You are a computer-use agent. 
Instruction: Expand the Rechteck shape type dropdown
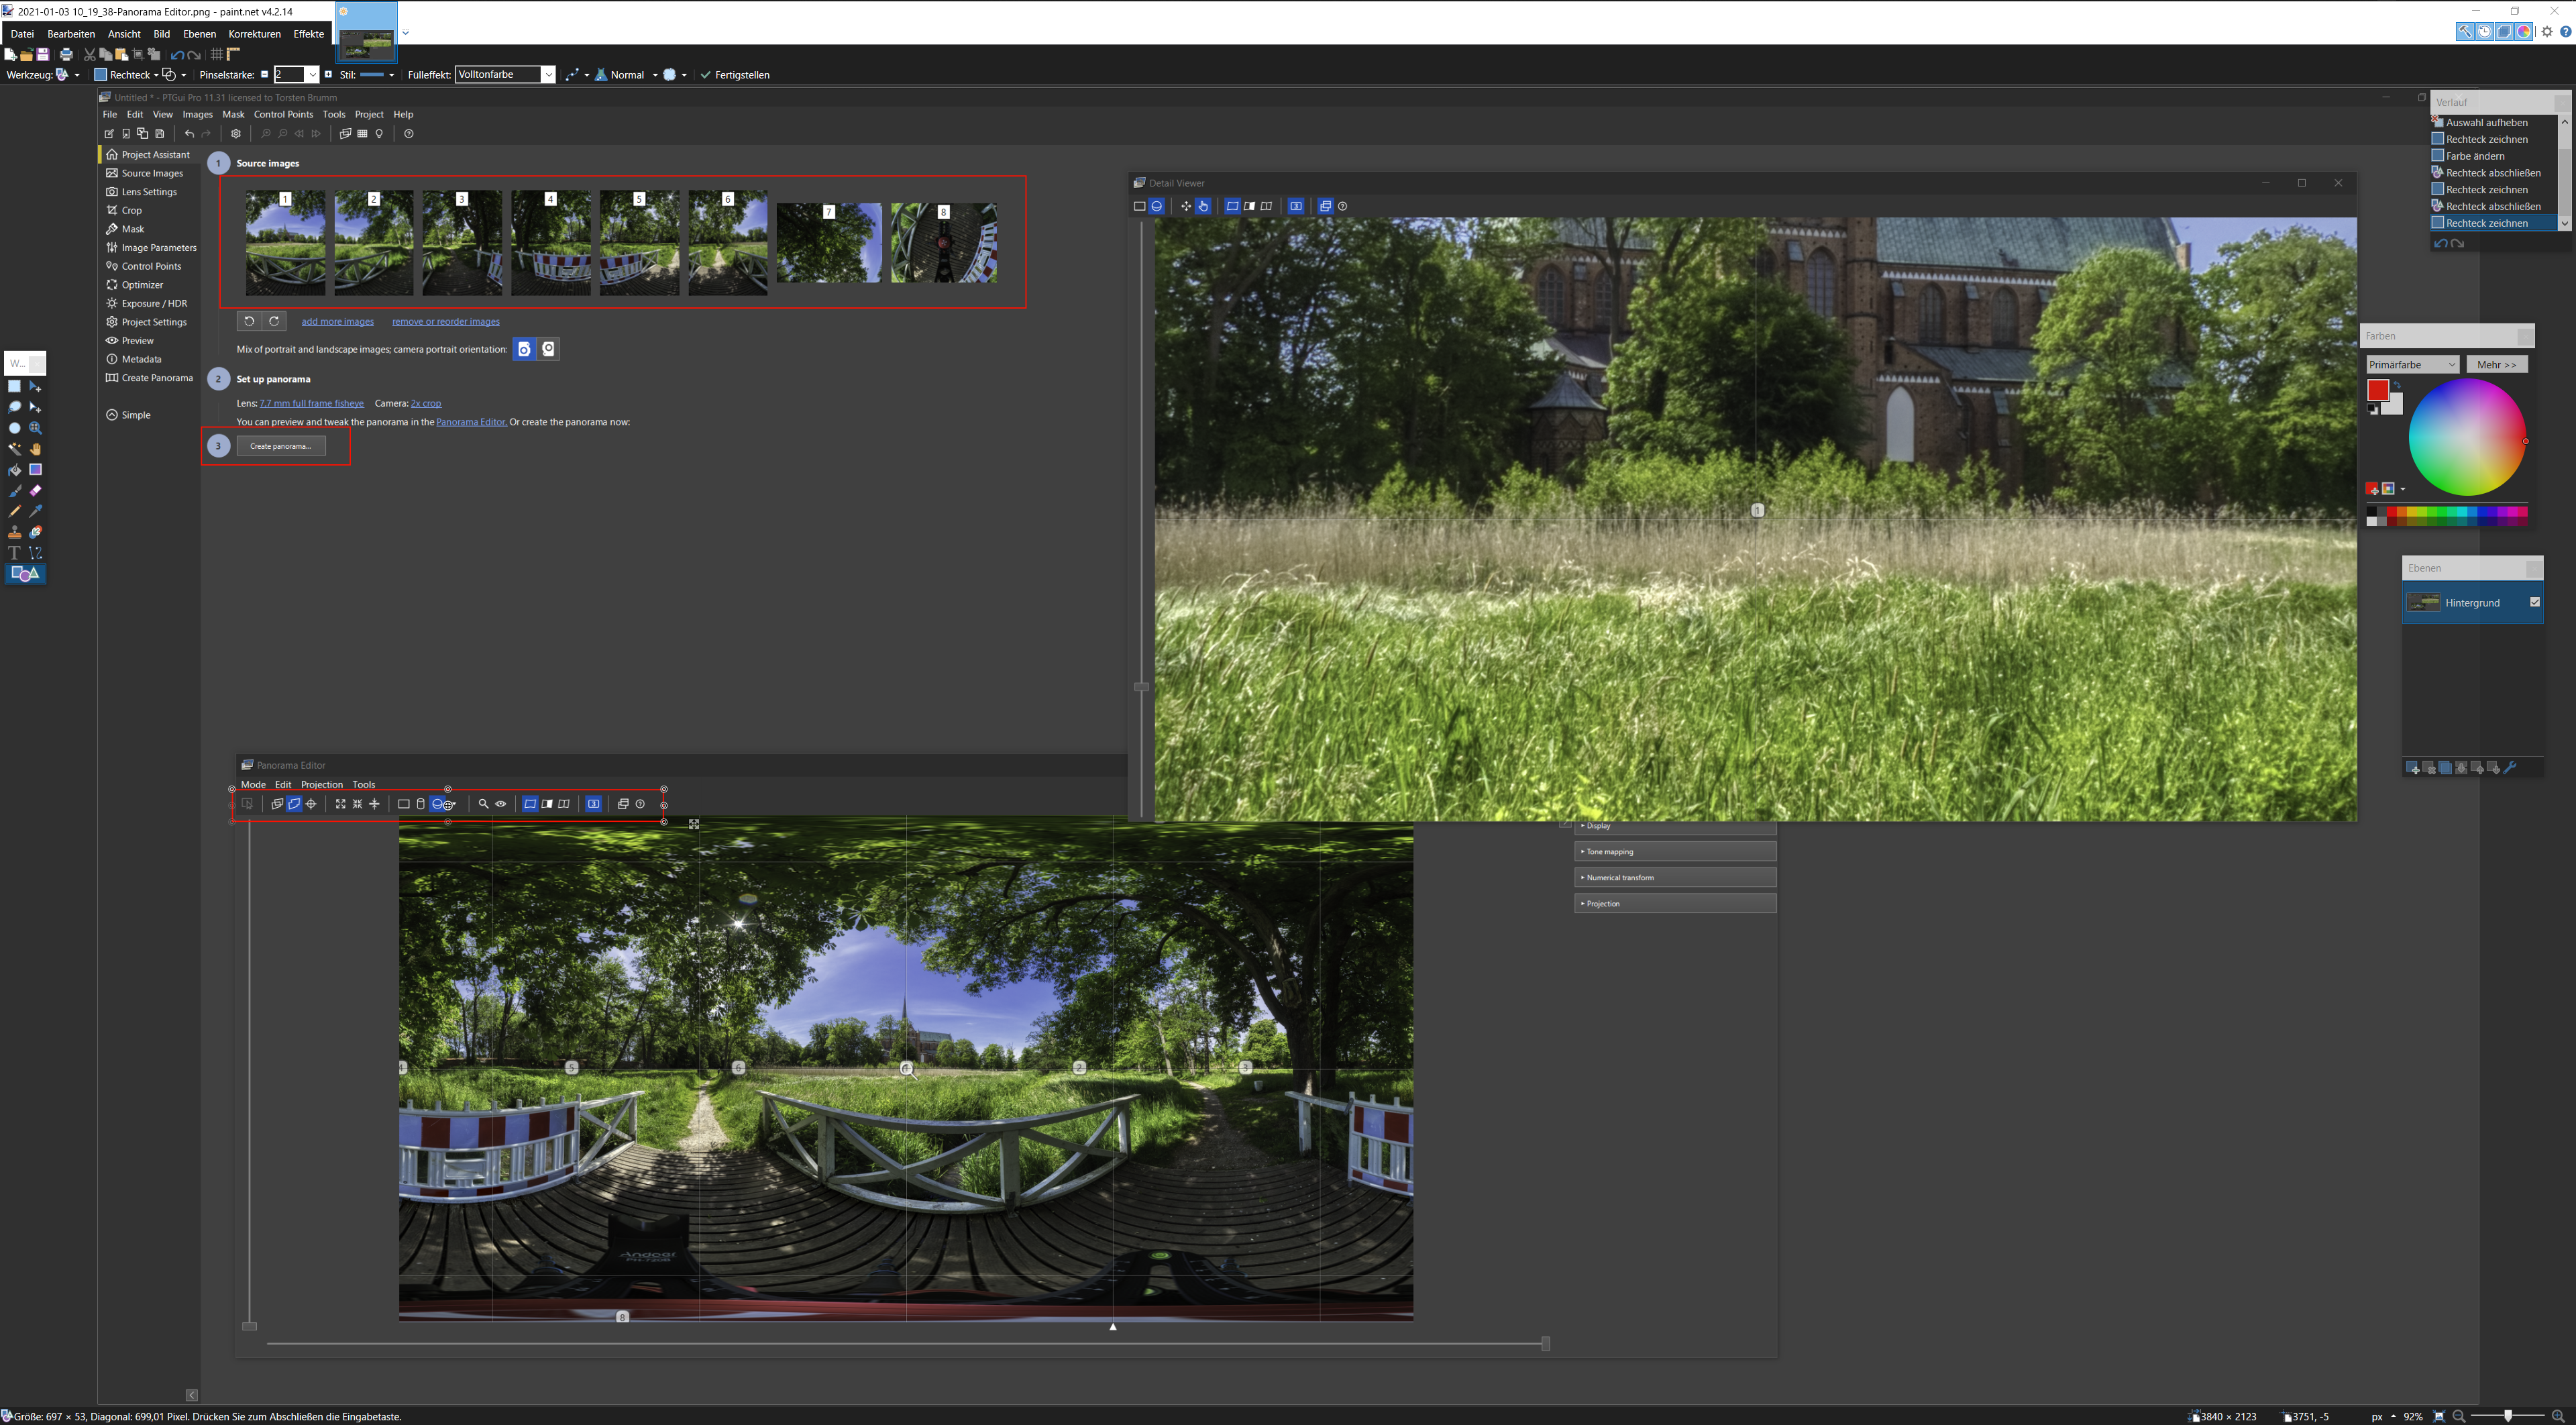(155, 75)
